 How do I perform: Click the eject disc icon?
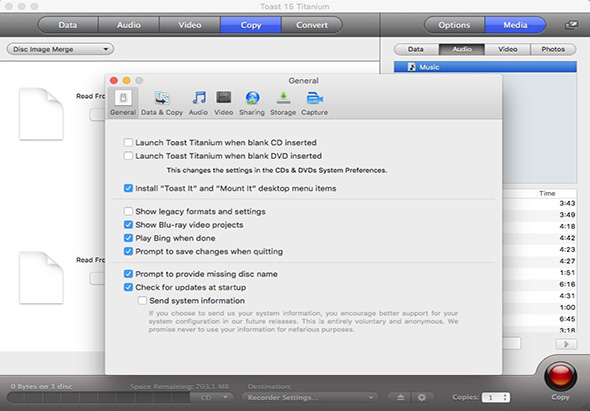[400, 397]
